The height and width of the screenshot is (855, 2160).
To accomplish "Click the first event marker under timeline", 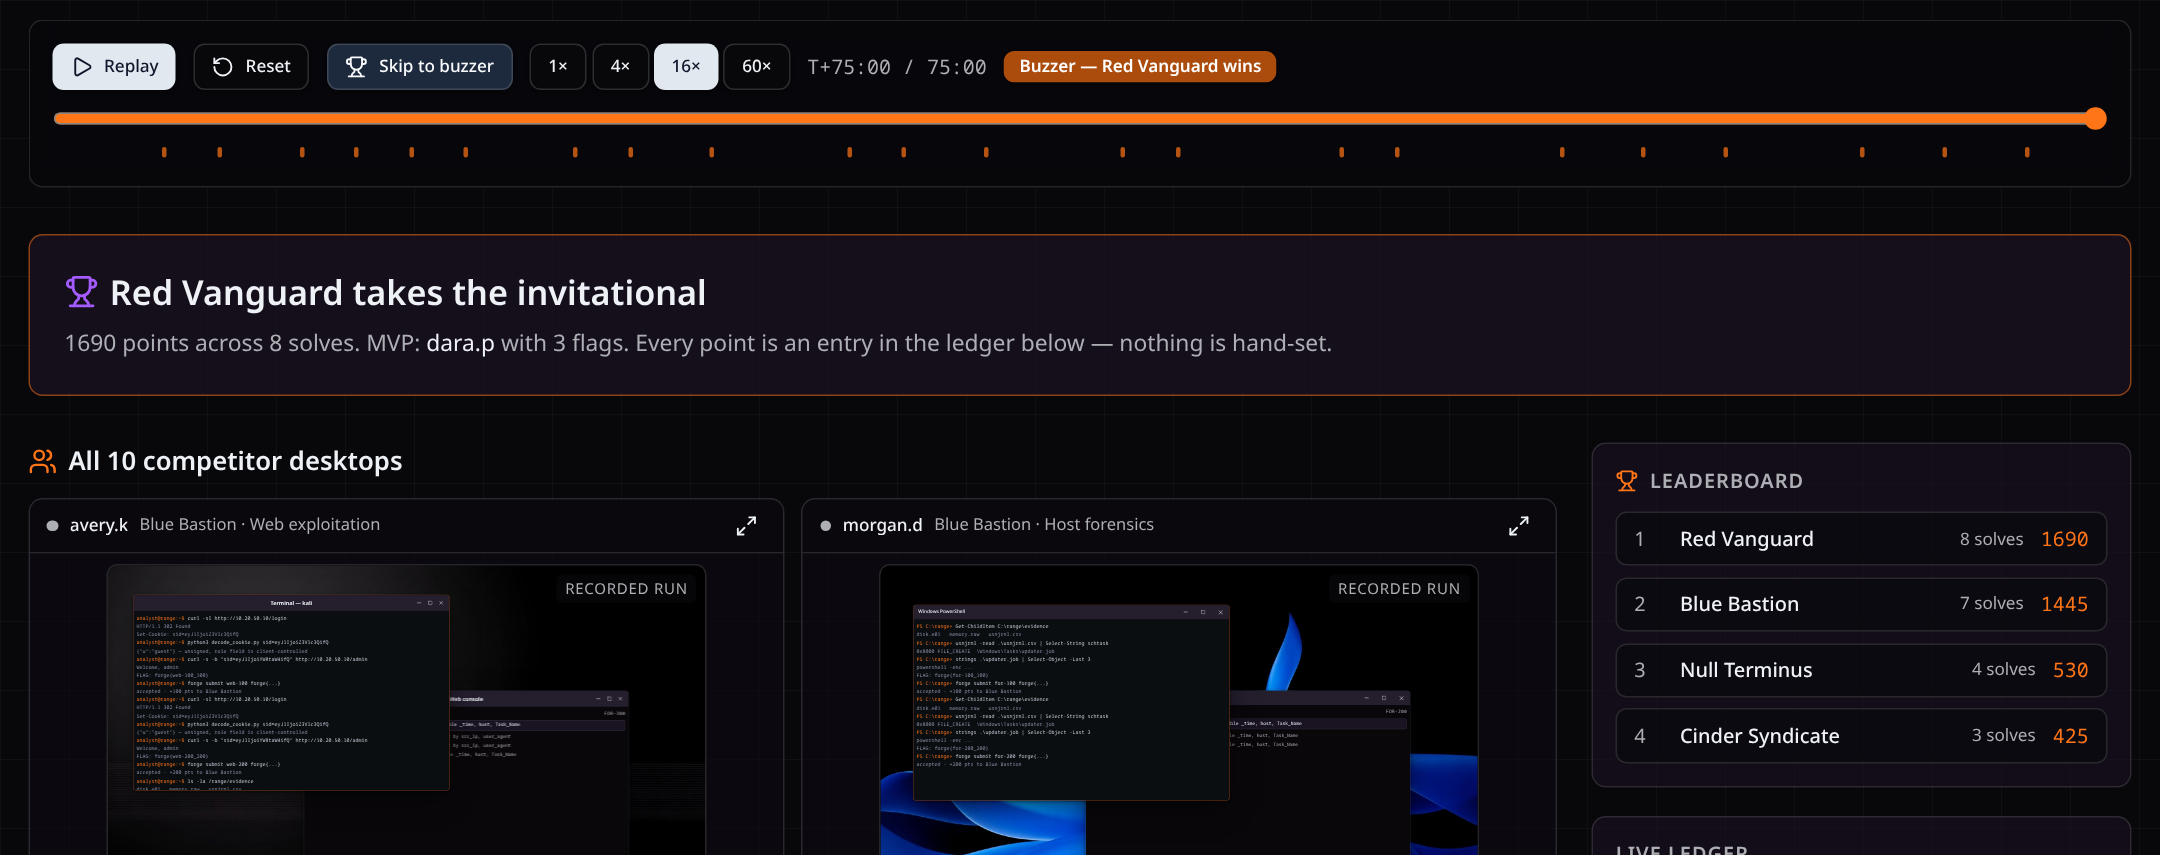I will tap(164, 152).
